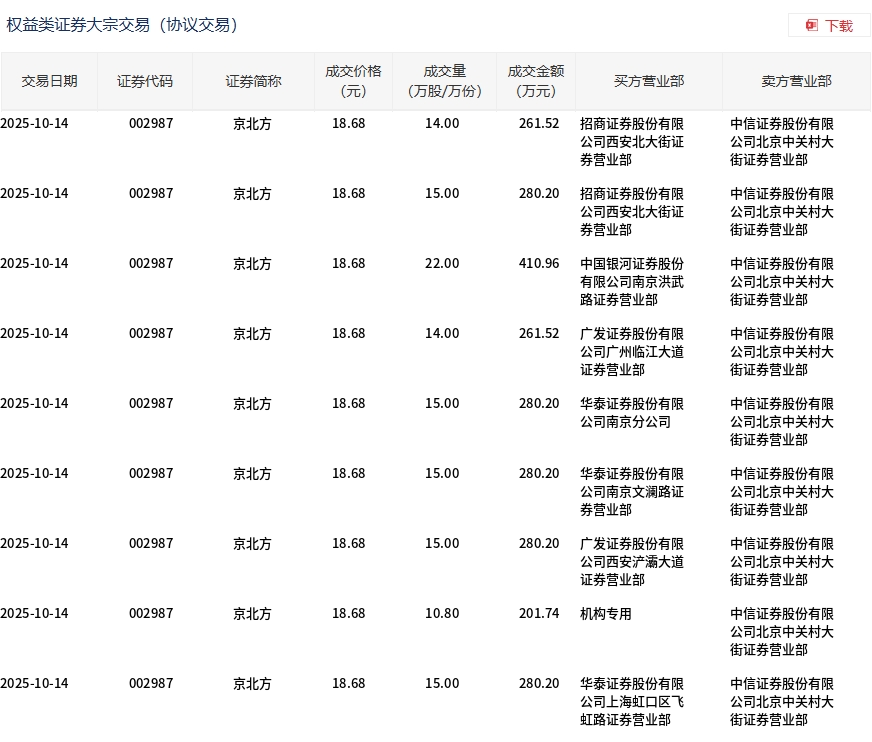Click buyer 华泰证券股份有限公司上海虹口区飞虹路证券营业部
Viewport: 872px width, 742px height.
click(632, 701)
